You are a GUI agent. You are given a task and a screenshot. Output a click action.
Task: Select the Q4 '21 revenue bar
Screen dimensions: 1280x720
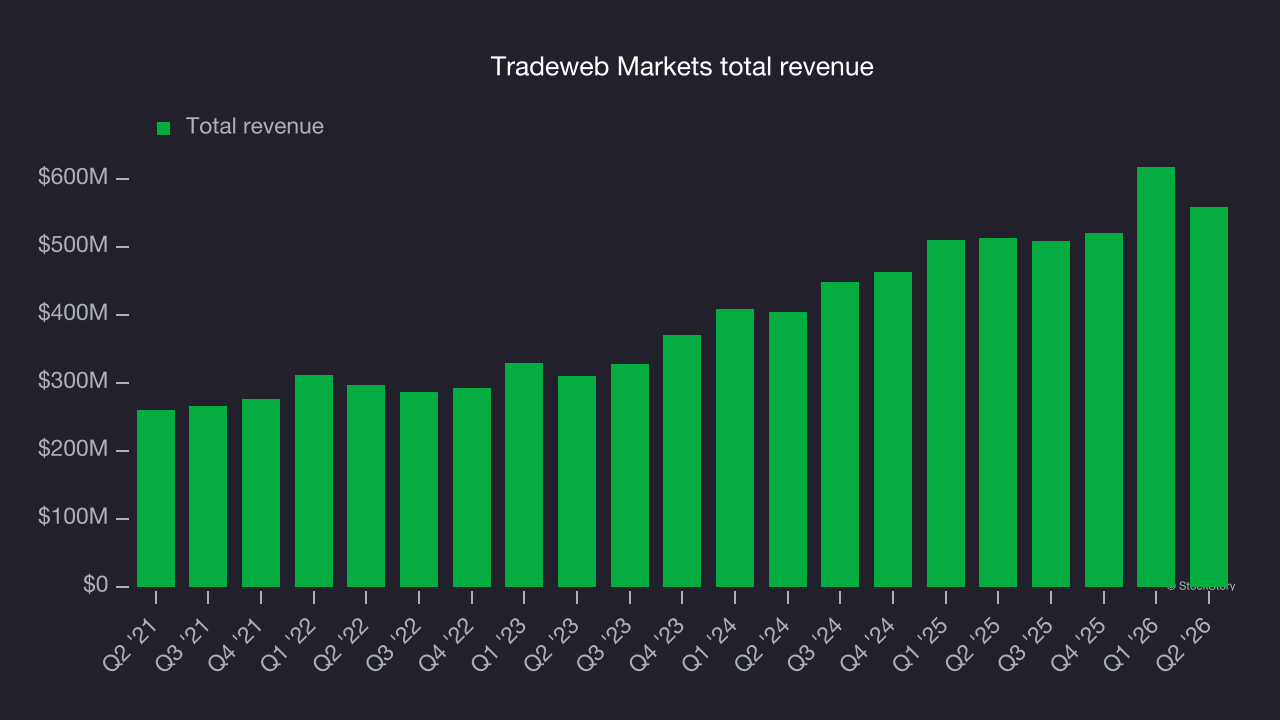(261, 493)
